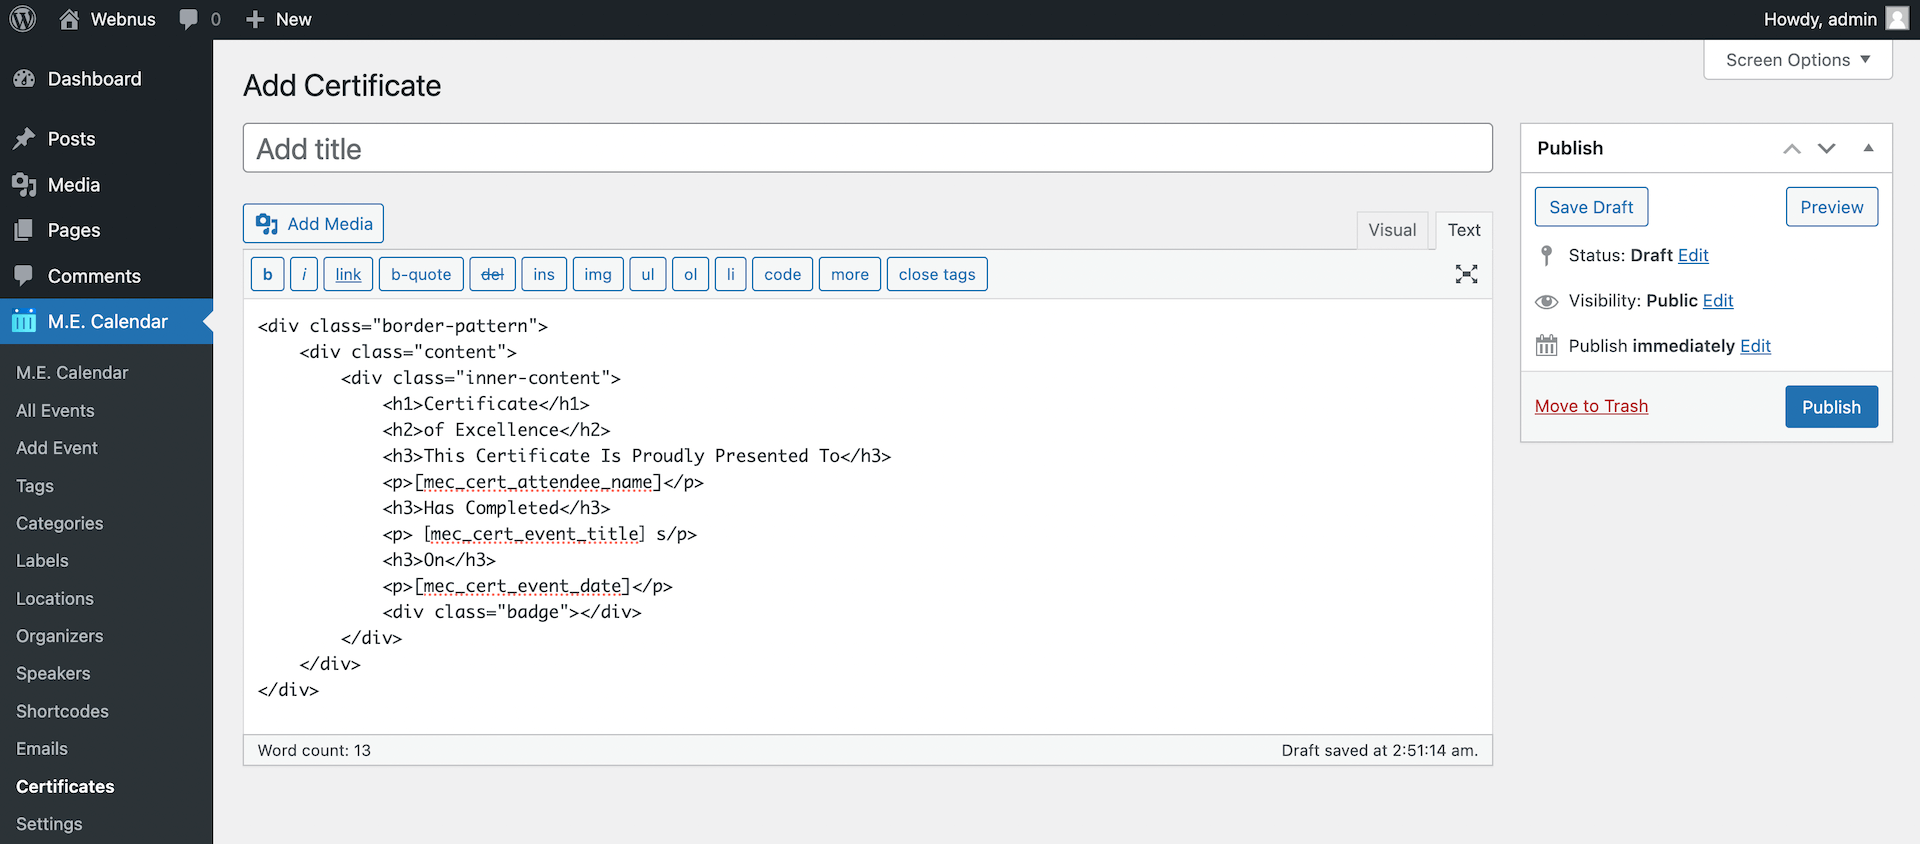Click the Add Media button

(314, 224)
